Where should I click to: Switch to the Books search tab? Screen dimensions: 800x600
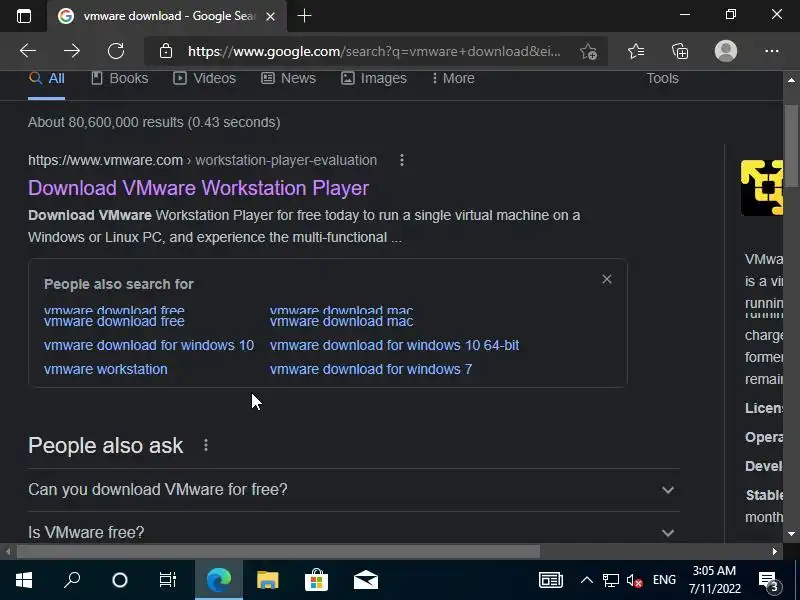(119, 78)
